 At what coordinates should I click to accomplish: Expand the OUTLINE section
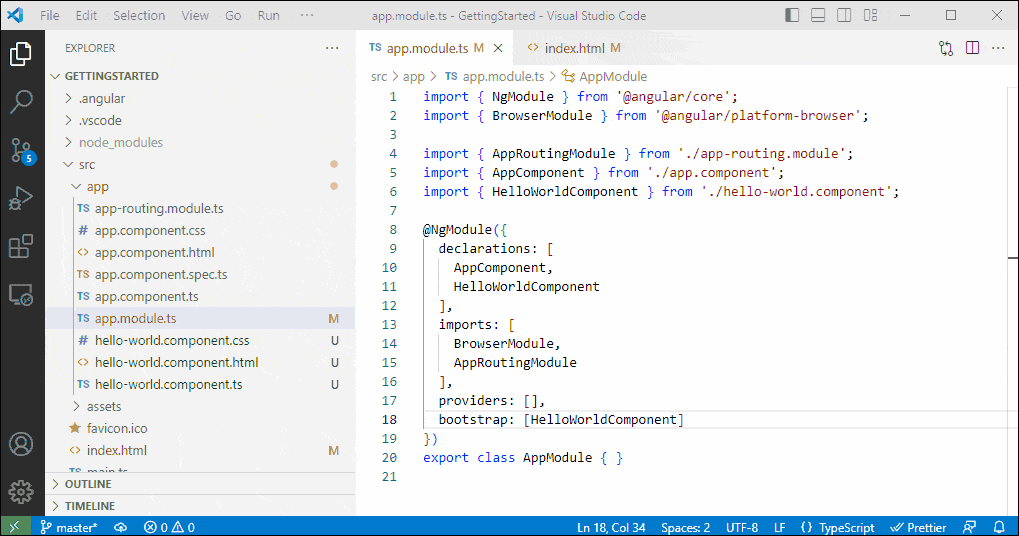(88, 484)
